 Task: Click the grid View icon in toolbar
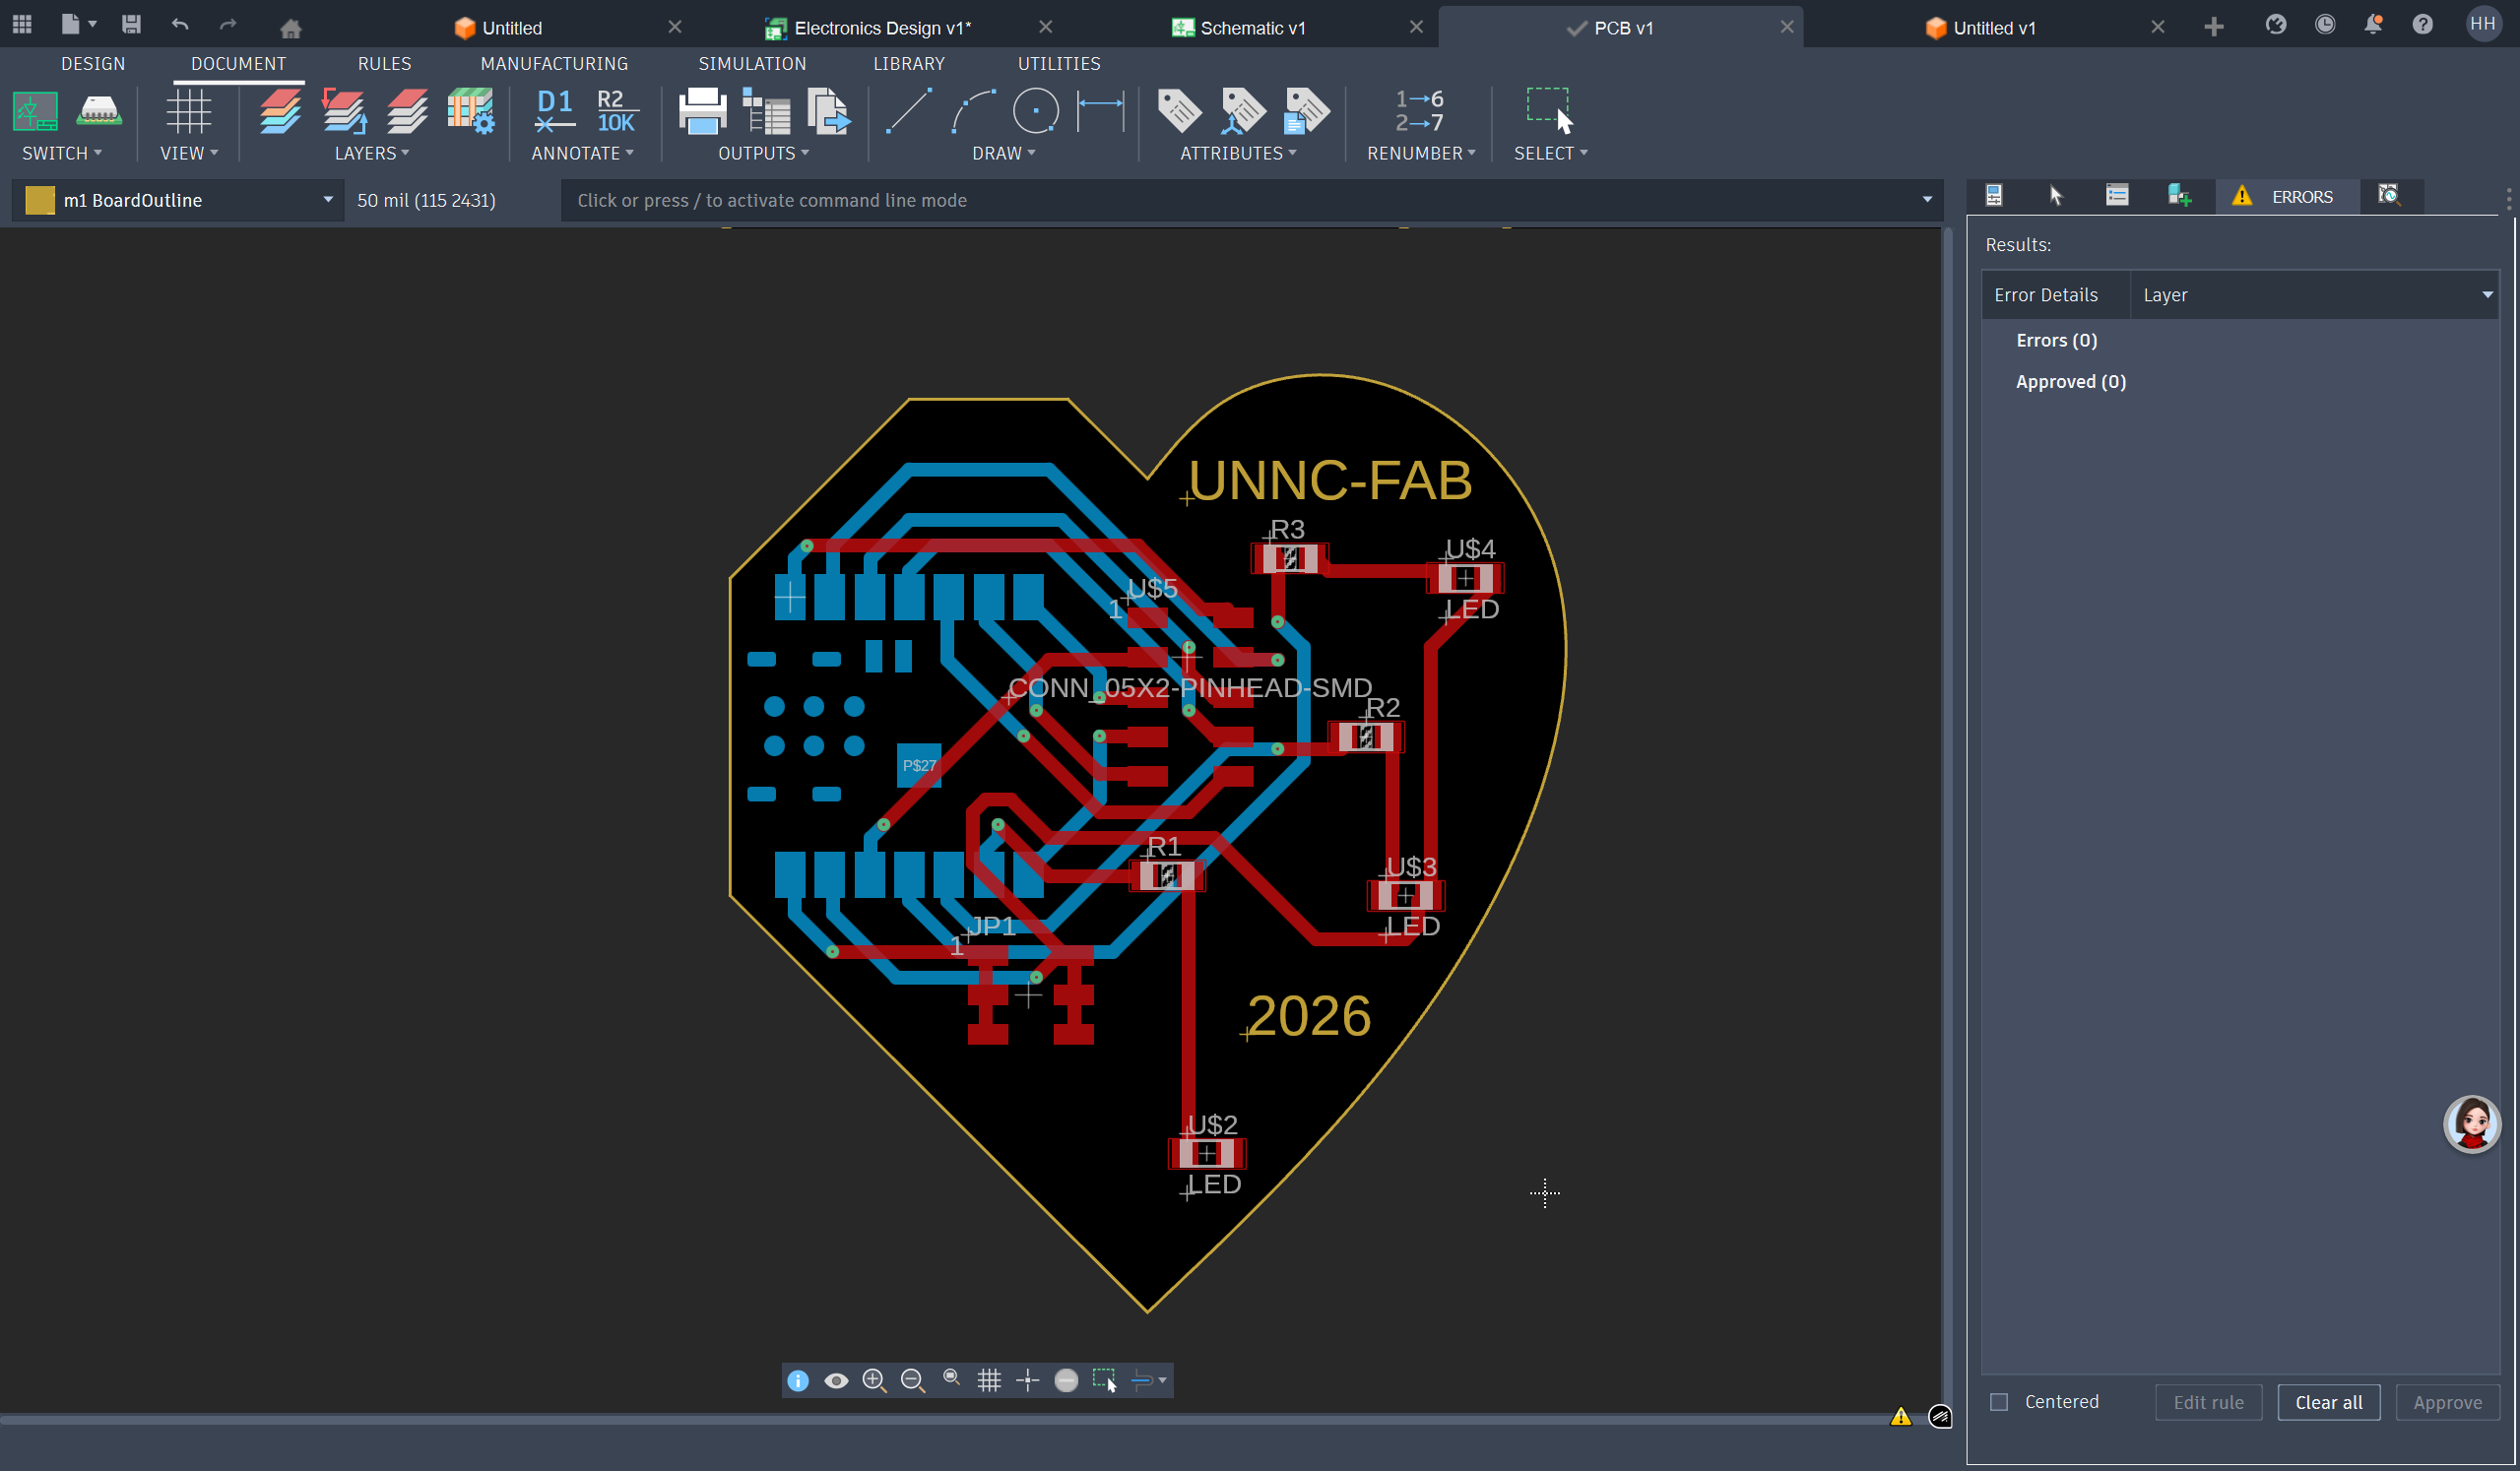coord(188,111)
